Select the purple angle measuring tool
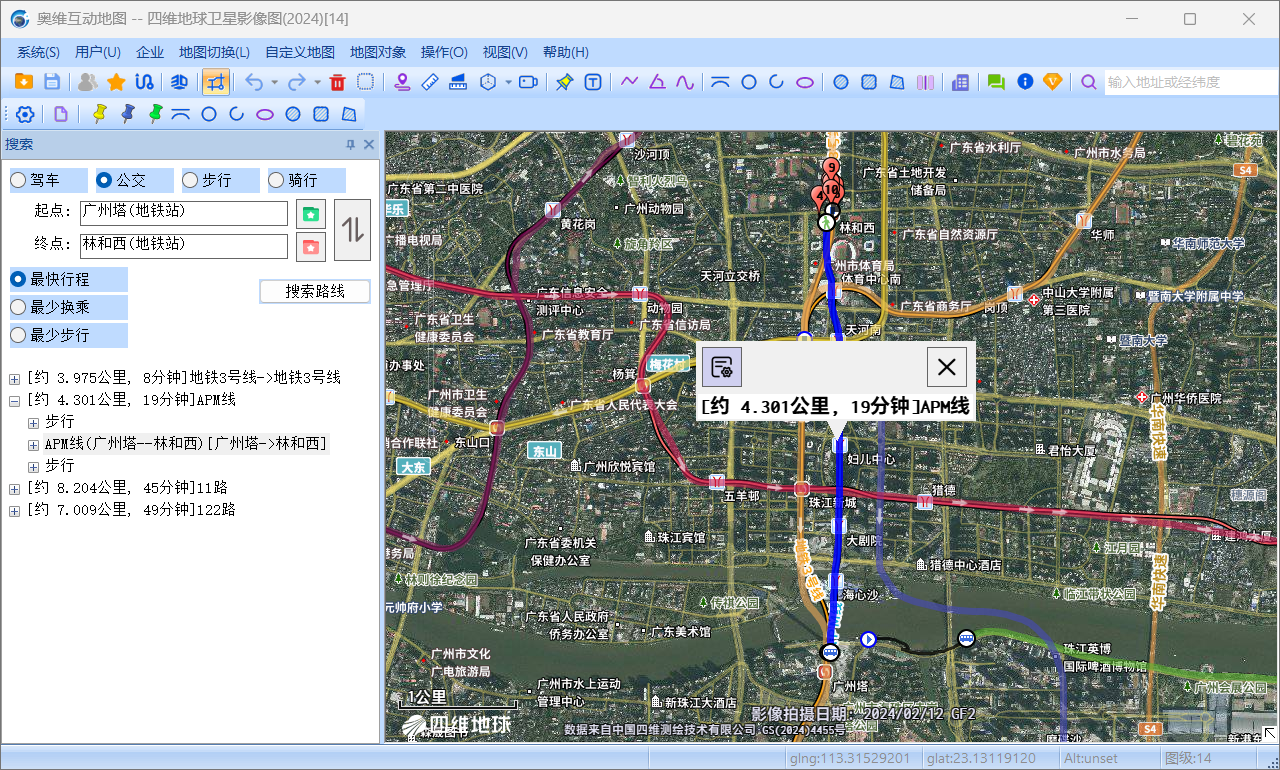The width and height of the screenshot is (1280, 770). pyautogui.click(x=657, y=82)
